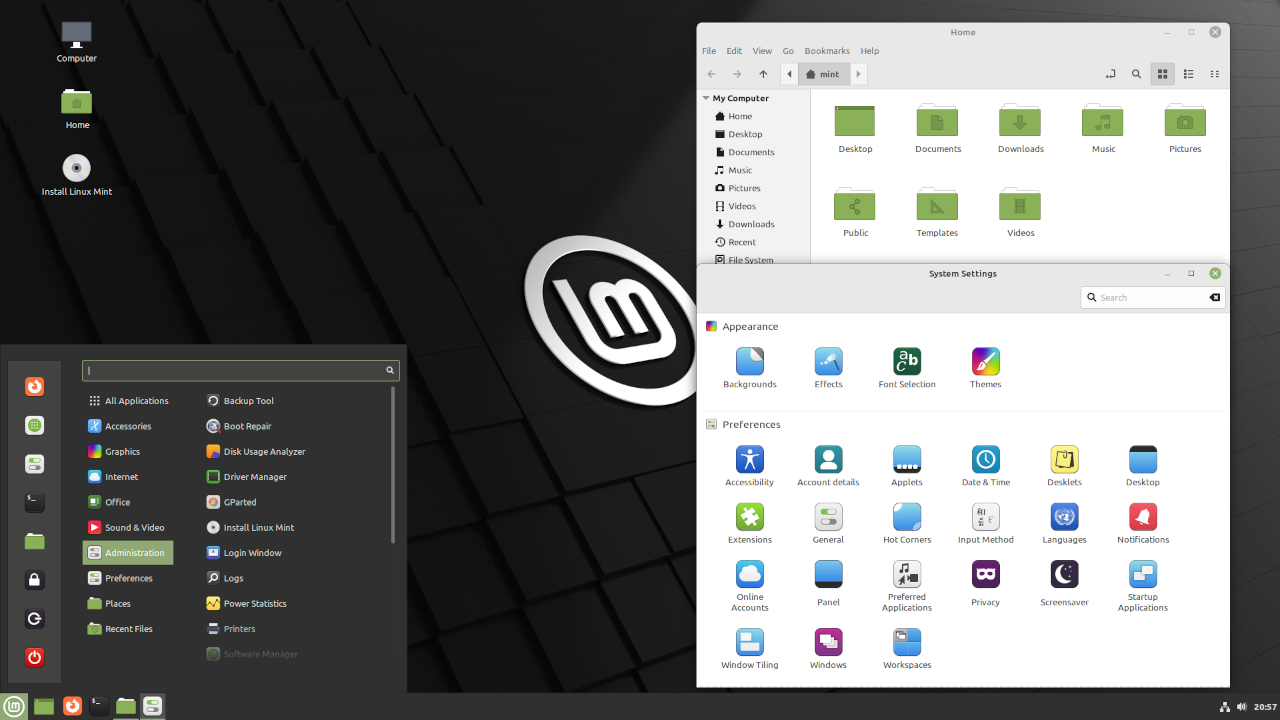Click the application menu search box
Viewport: 1280px width, 720px height.
coord(241,370)
